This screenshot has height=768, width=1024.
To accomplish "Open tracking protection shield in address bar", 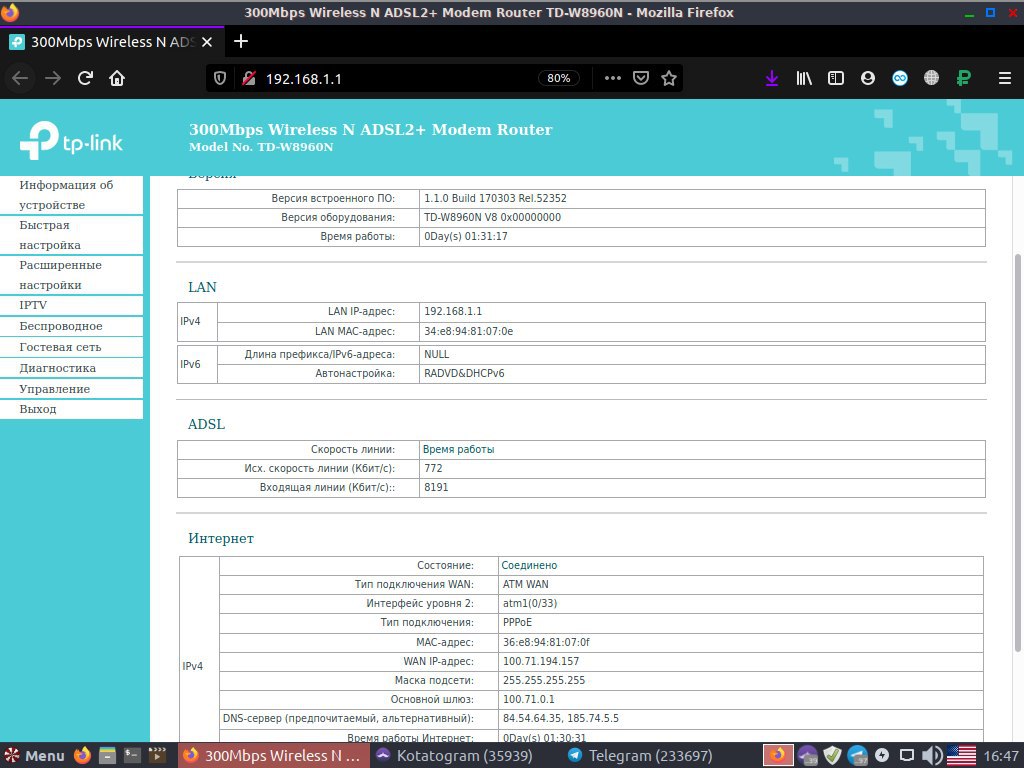I will (220, 78).
